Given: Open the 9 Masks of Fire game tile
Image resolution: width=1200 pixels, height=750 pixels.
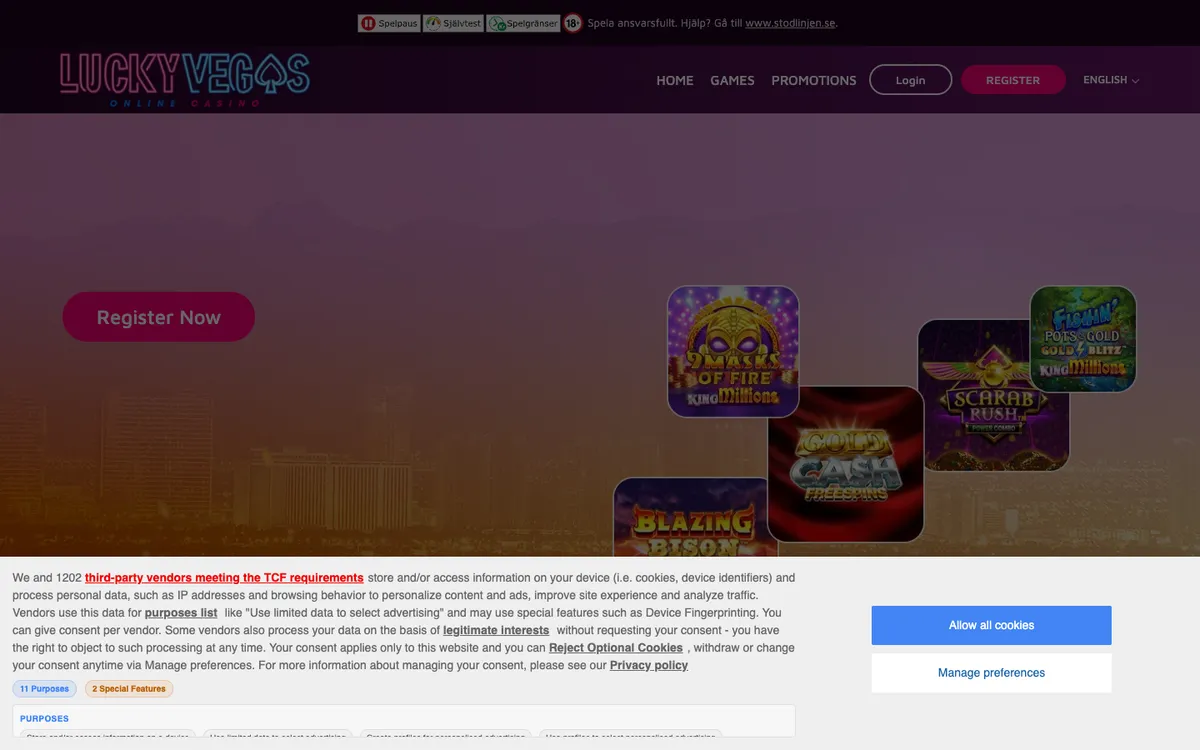Looking at the screenshot, I should tap(733, 351).
